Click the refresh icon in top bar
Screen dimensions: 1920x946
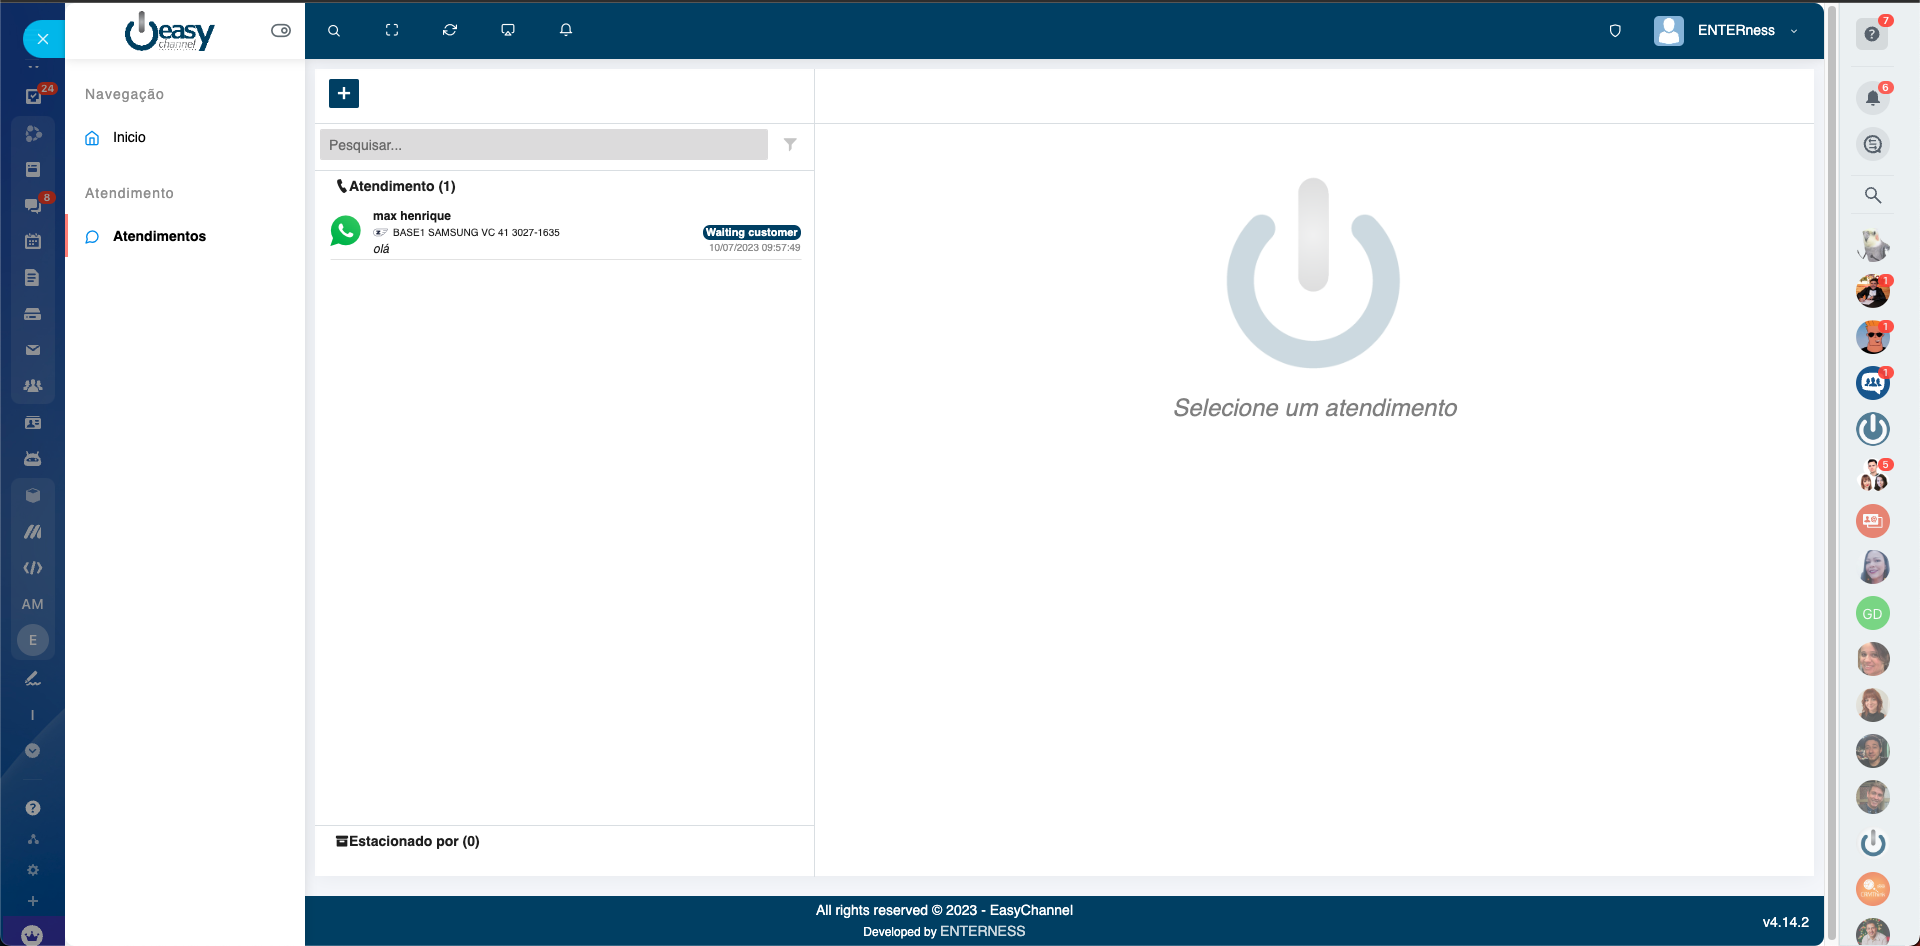tap(450, 31)
